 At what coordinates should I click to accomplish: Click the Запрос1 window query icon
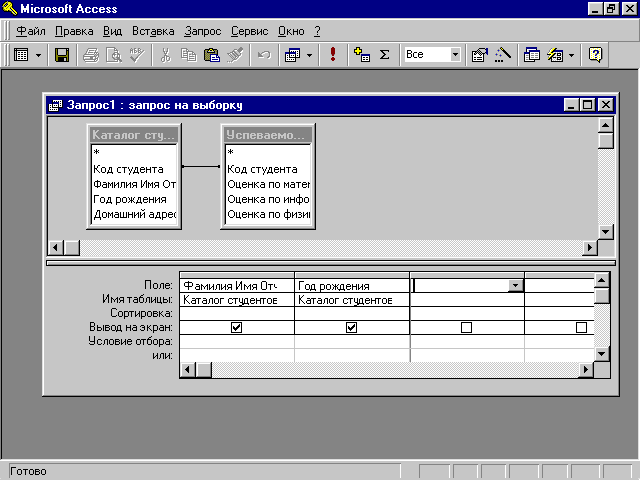pos(55,105)
